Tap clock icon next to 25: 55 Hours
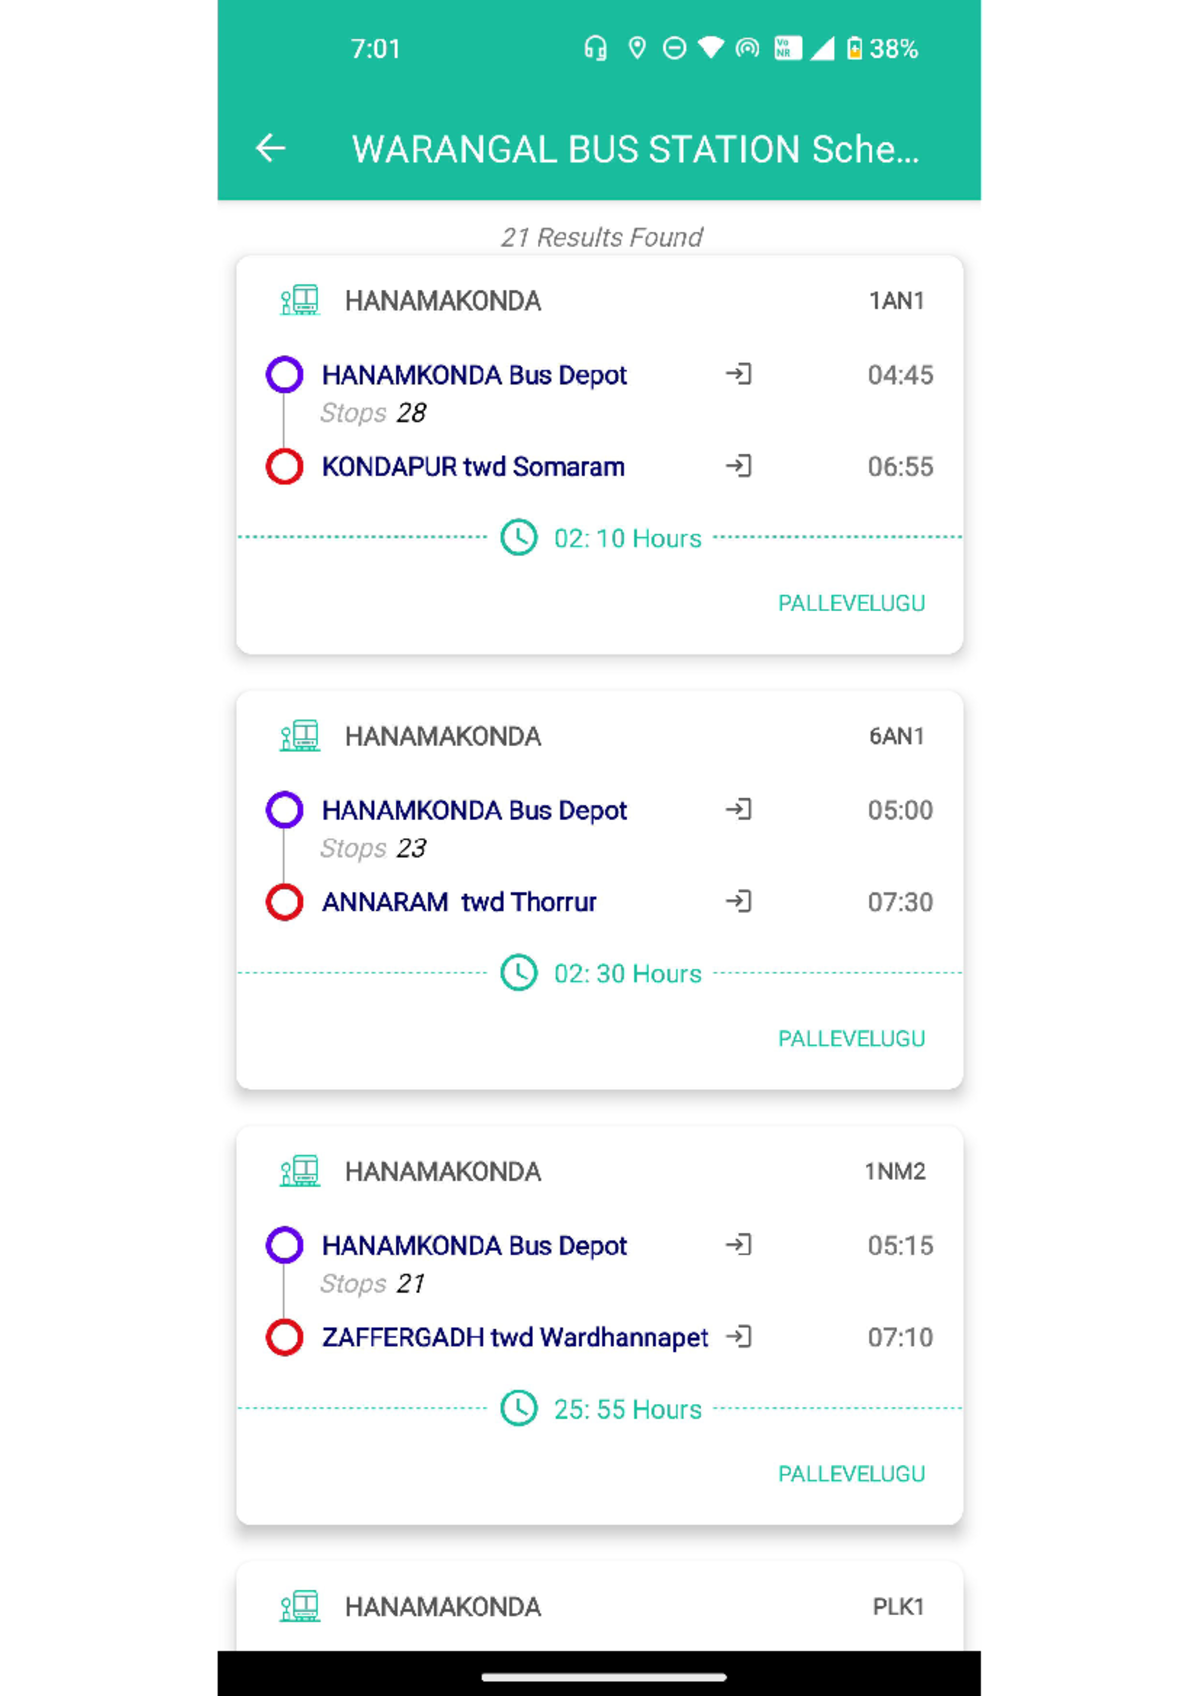Image resolution: width=1200 pixels, height=1696 pixels. (519, 1408)
